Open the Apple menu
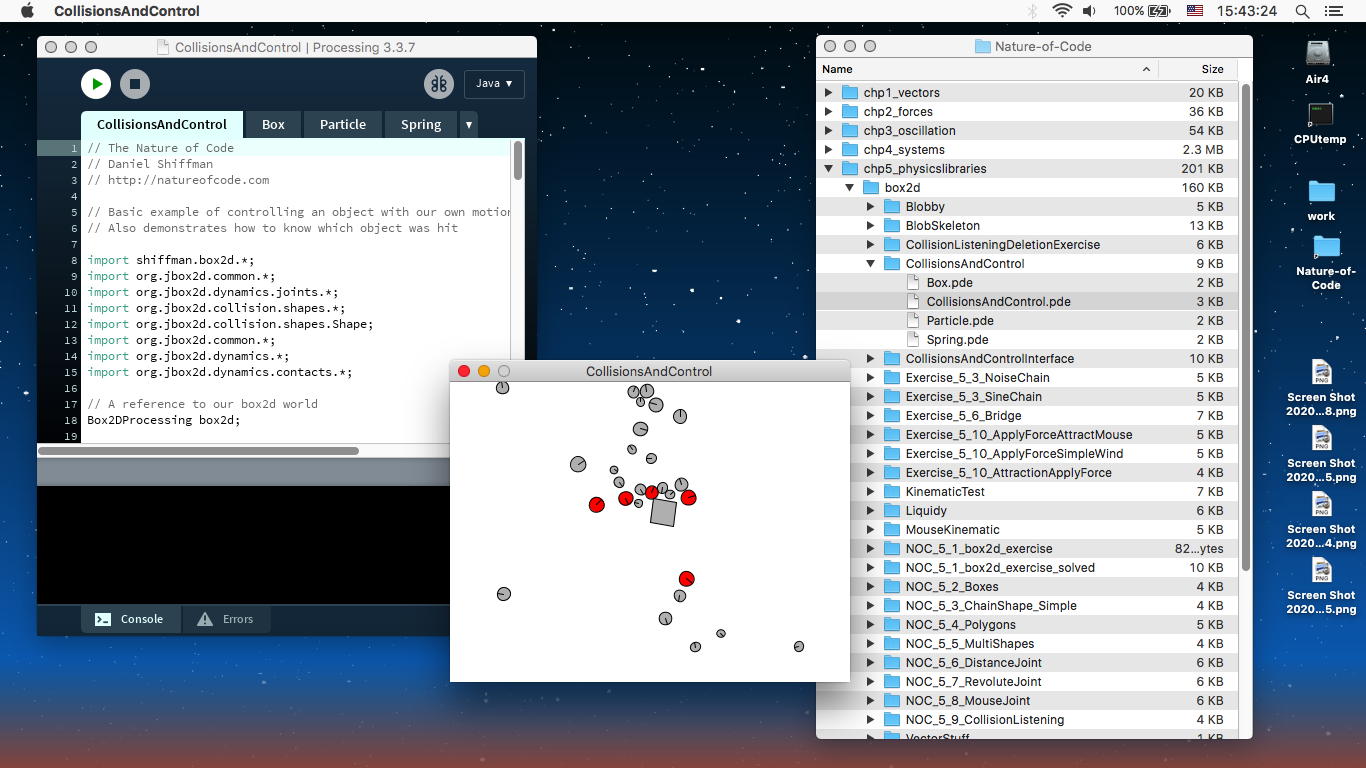 coord(28,11)
